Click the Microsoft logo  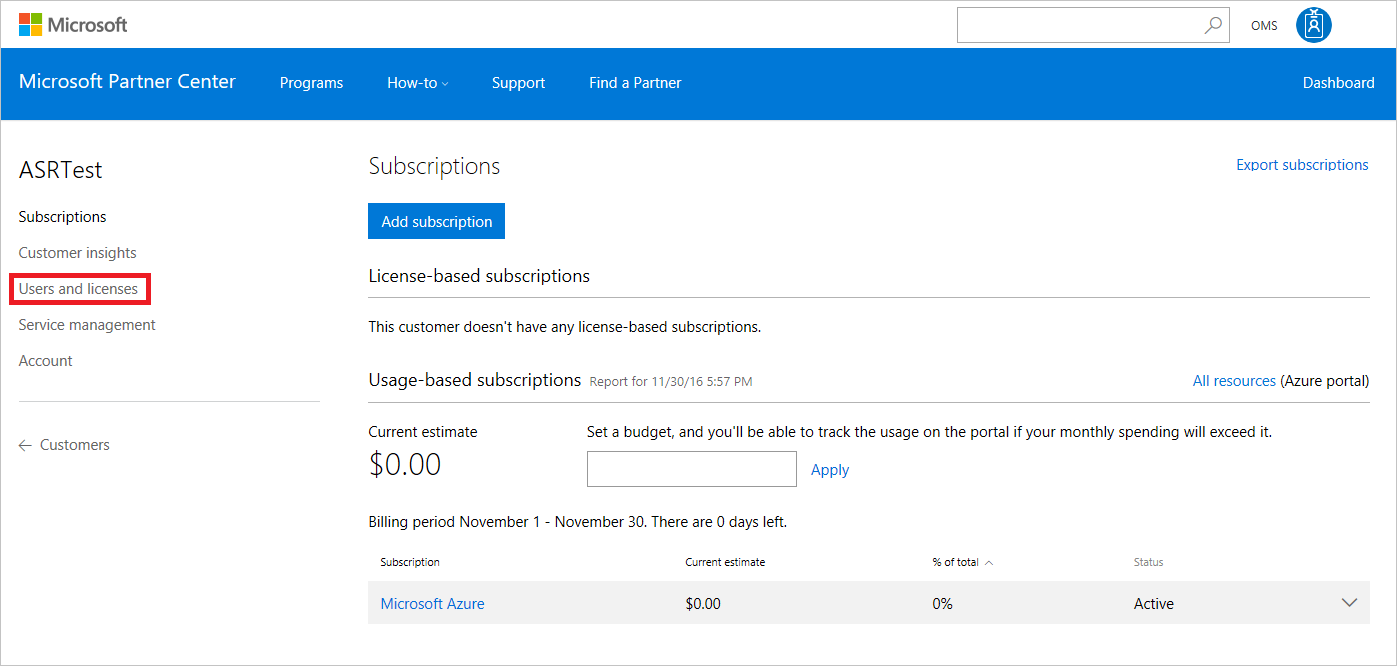(x=72, y=24)
